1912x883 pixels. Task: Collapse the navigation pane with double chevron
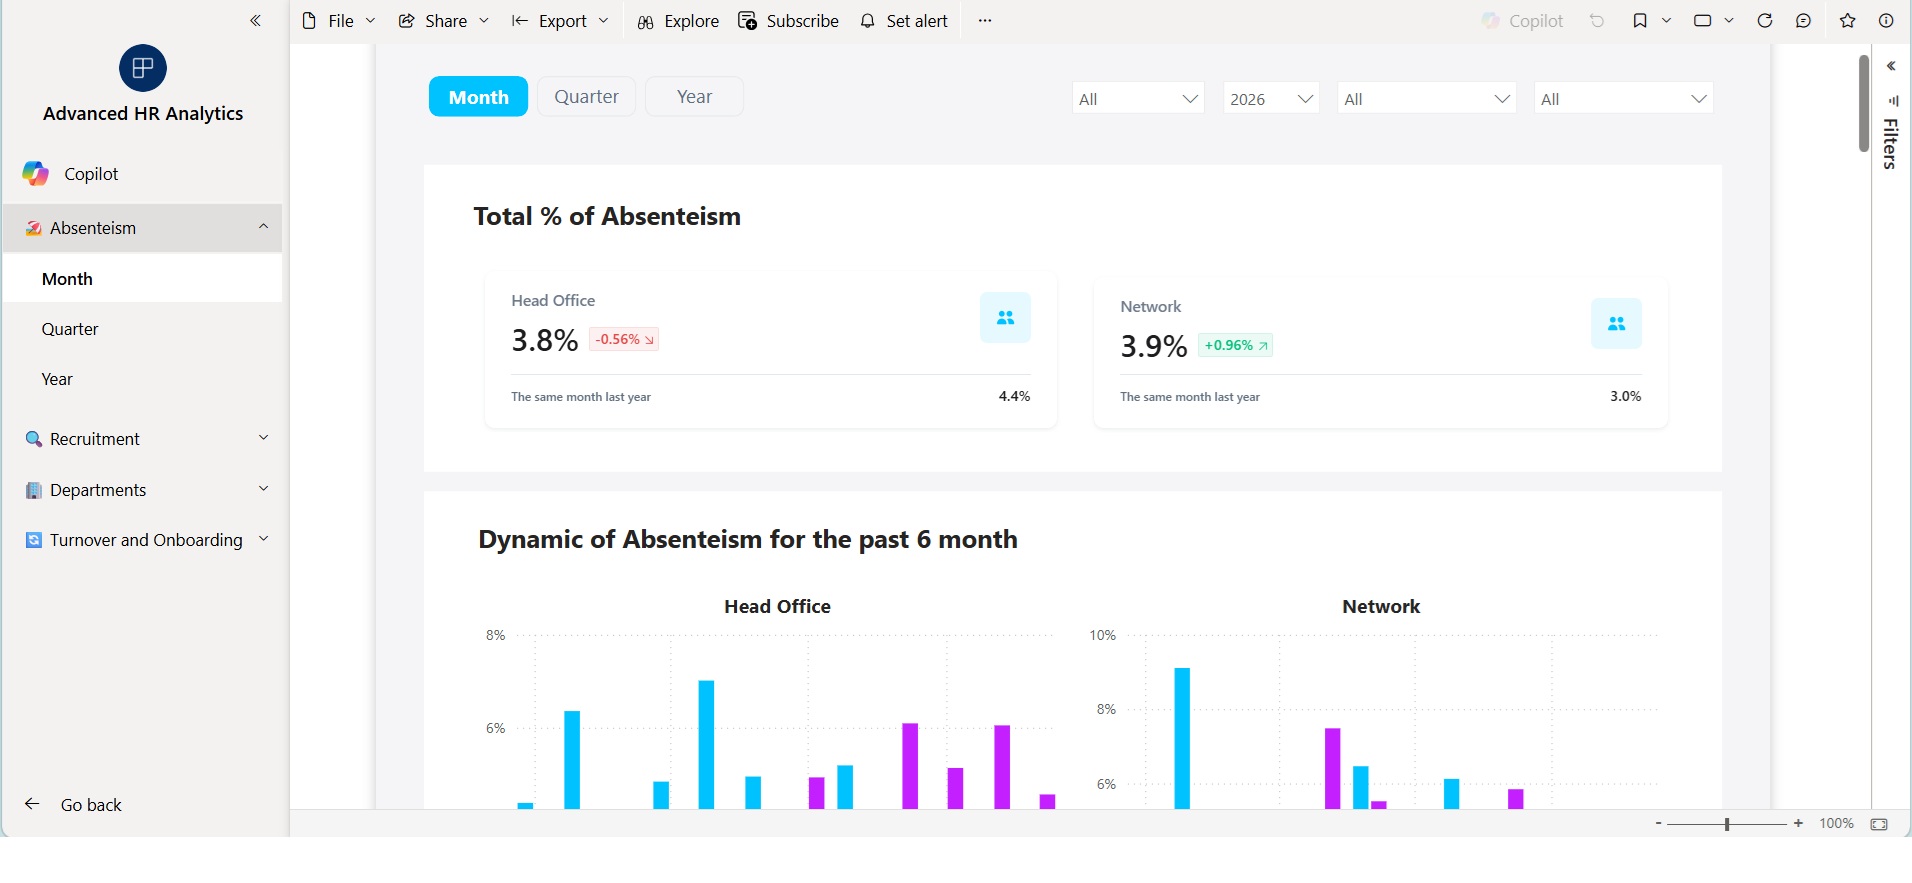coord(256,21)
